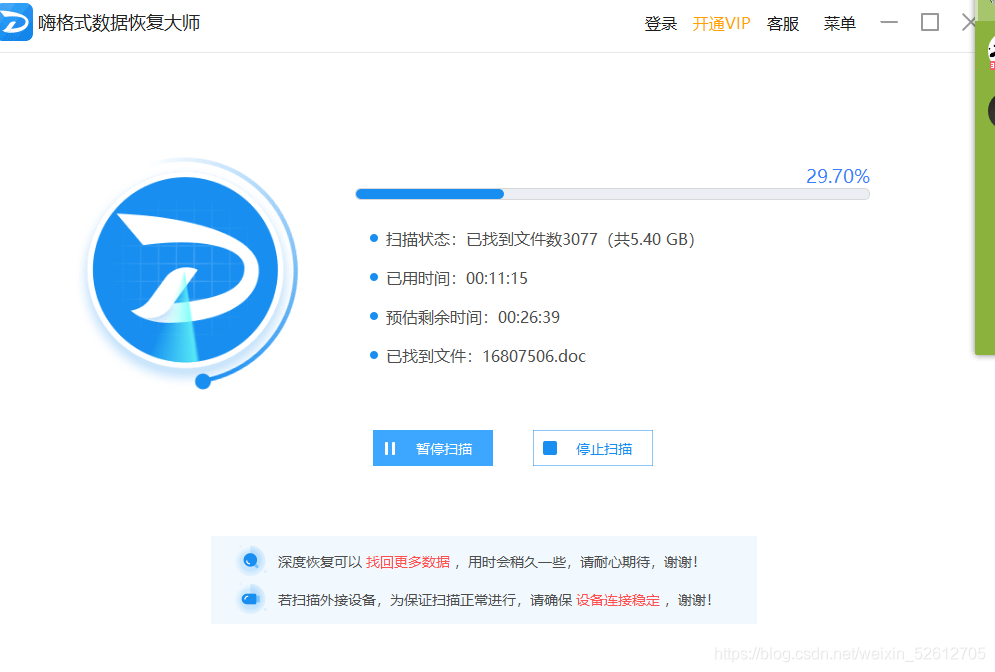Click scan status text 已找到文件数3077
The height and width of the screenshot is (672, 995).
(532, 239)
